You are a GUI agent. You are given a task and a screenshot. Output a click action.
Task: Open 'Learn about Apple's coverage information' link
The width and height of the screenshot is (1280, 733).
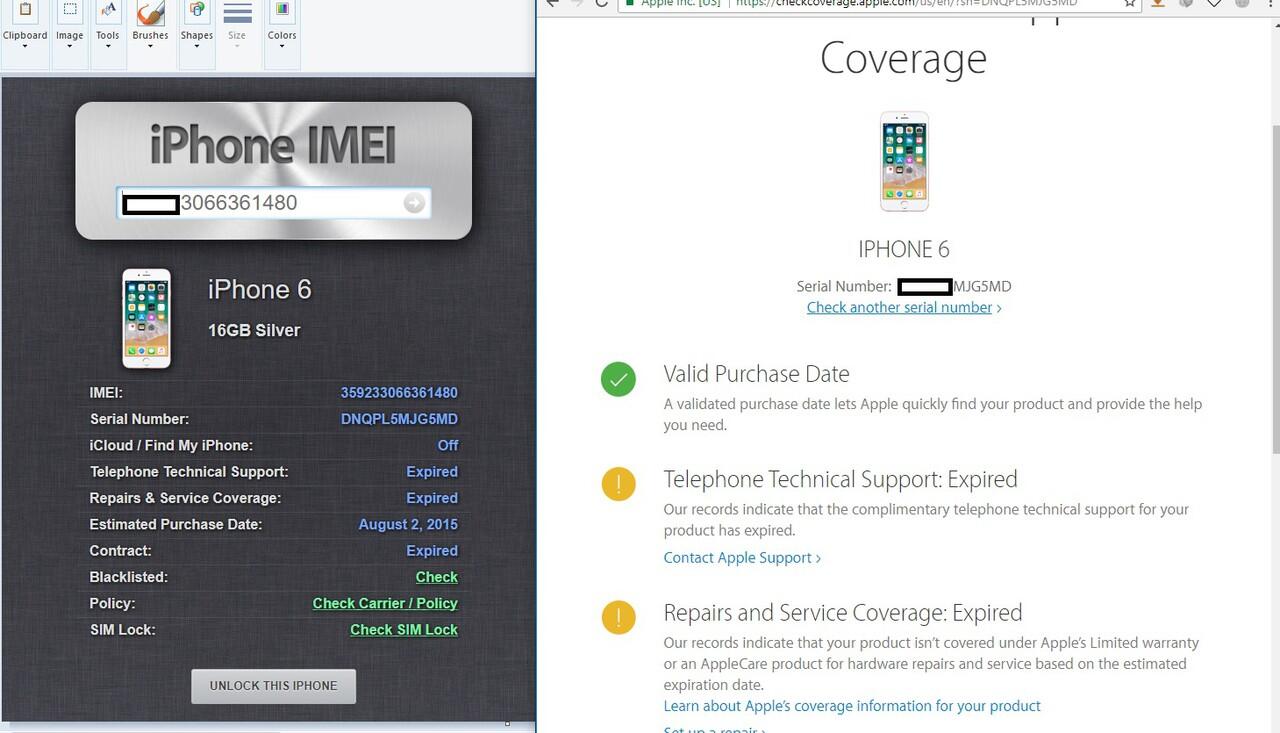(x=852, y=706)
